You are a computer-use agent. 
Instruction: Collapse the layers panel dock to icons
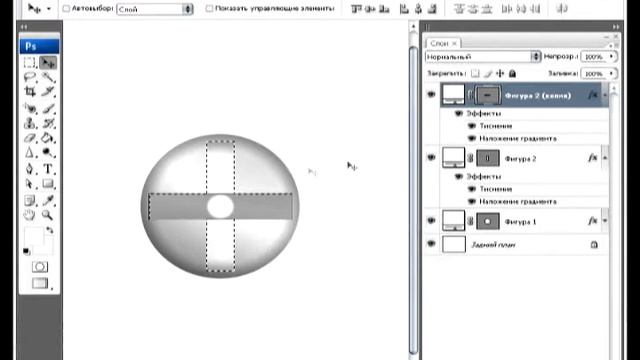click(x=616, y=27)
